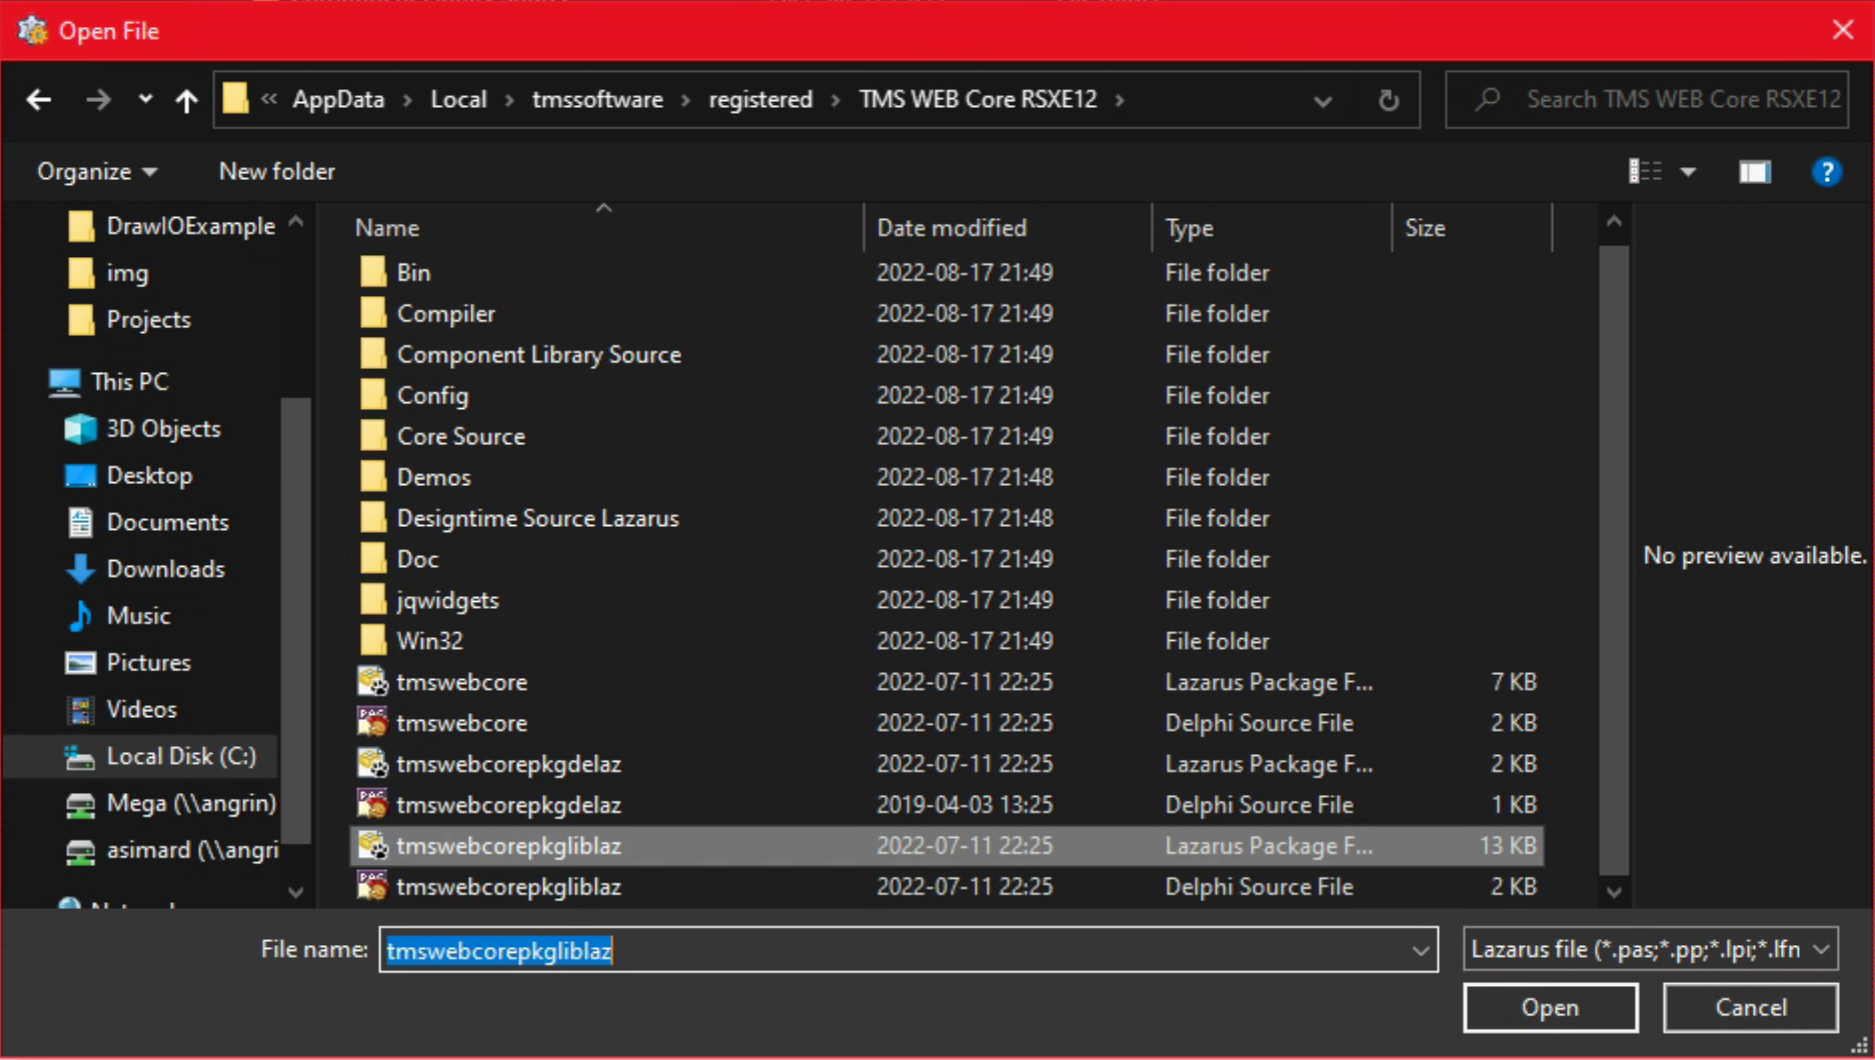Expand the chevron after TMS WEB Core RSXE12
Image resolution: width=1875 pixels, height=1060 pixels.
coord(1119,100)
